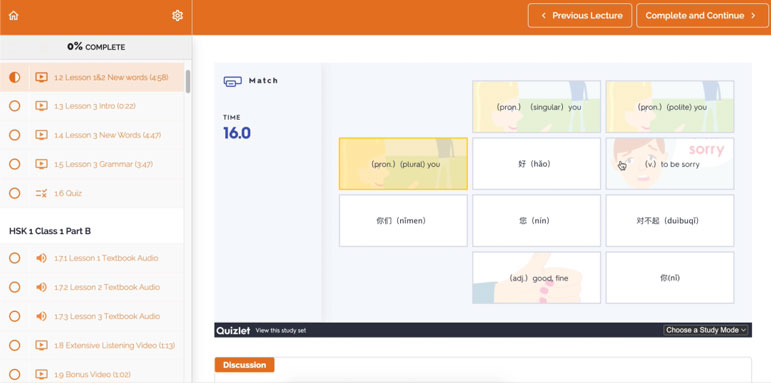This screenshot has height=383, width=771.
Task: Click left chevron on Previous Lecture button
Action: point(543,16)
